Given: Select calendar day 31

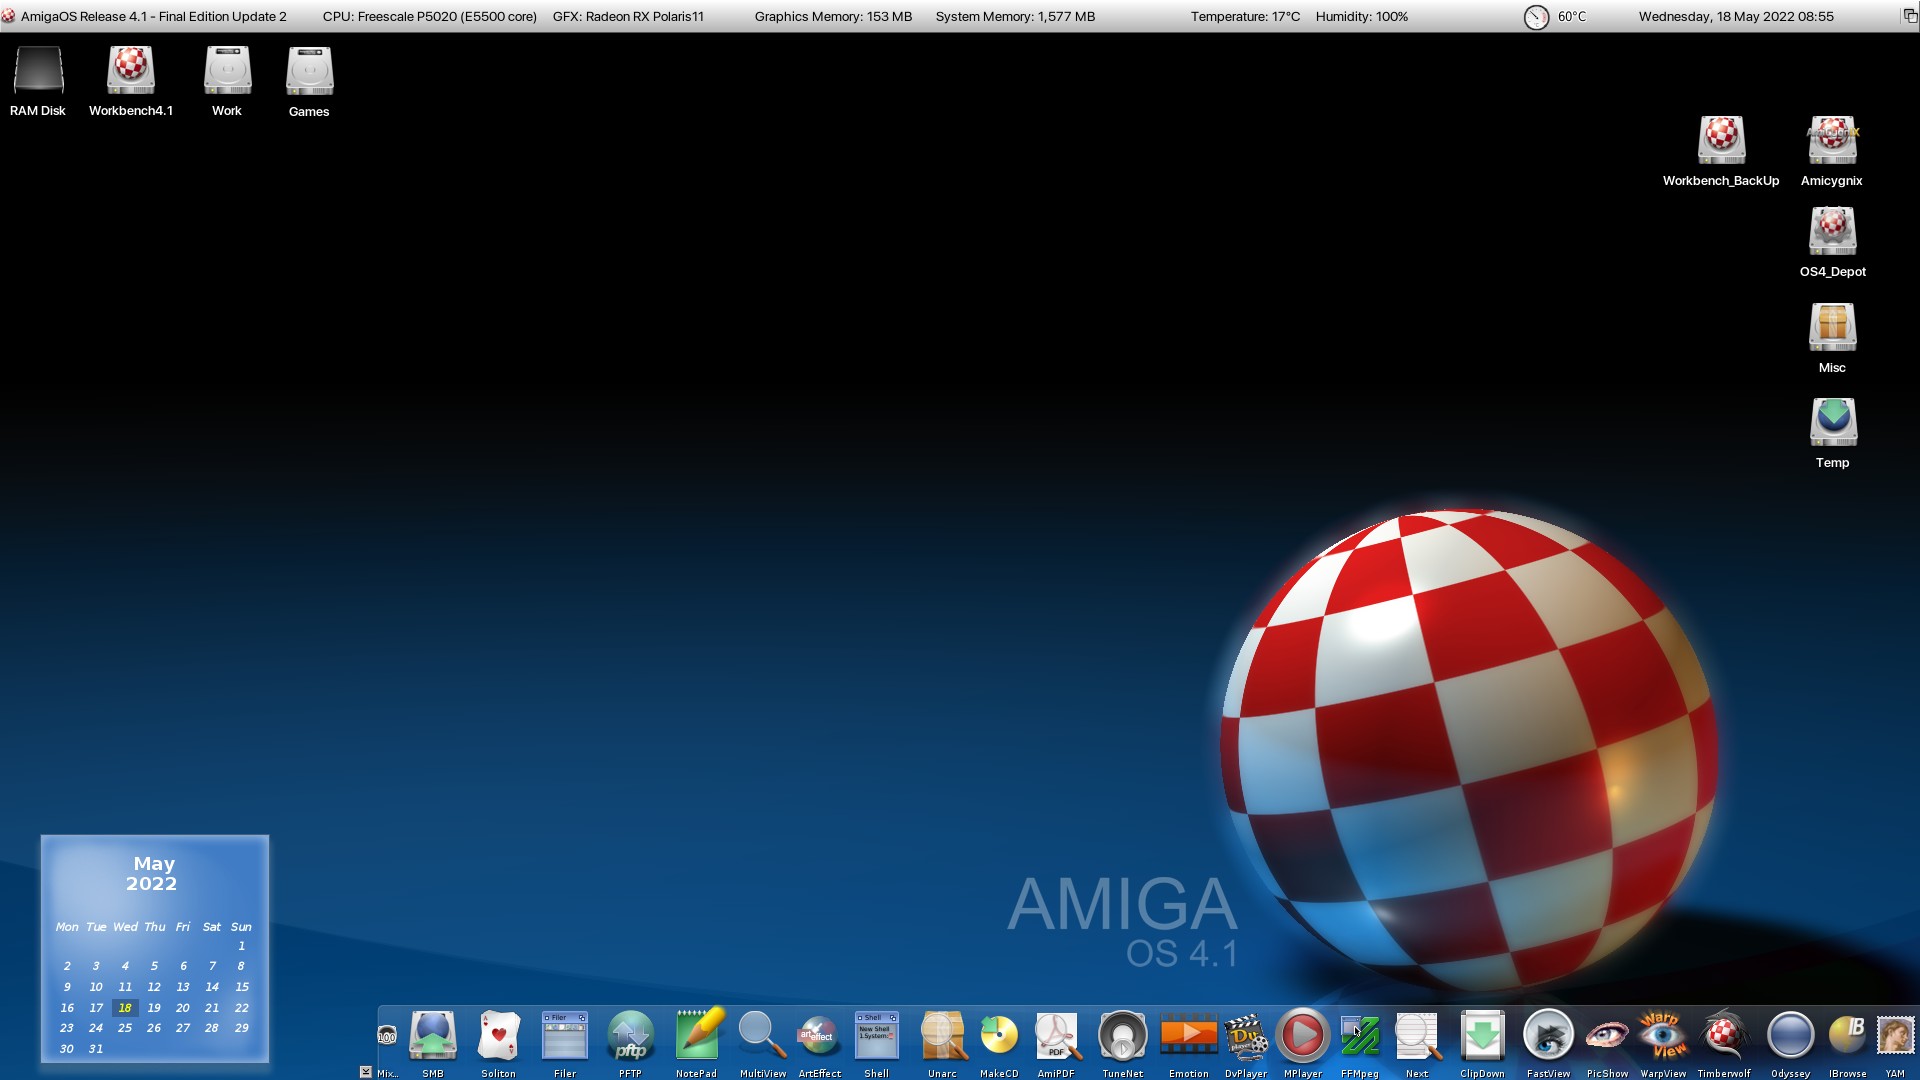Looking at the screenshot, I should 96,1049.
